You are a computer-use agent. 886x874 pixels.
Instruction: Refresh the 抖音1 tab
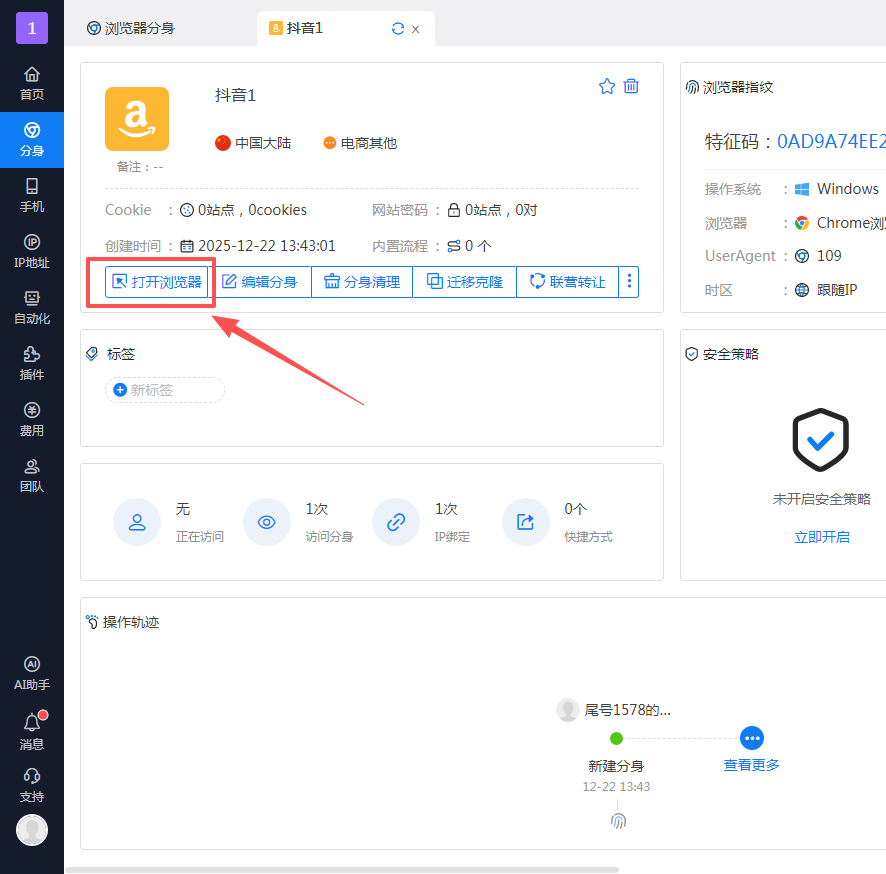tap(397, 29)
